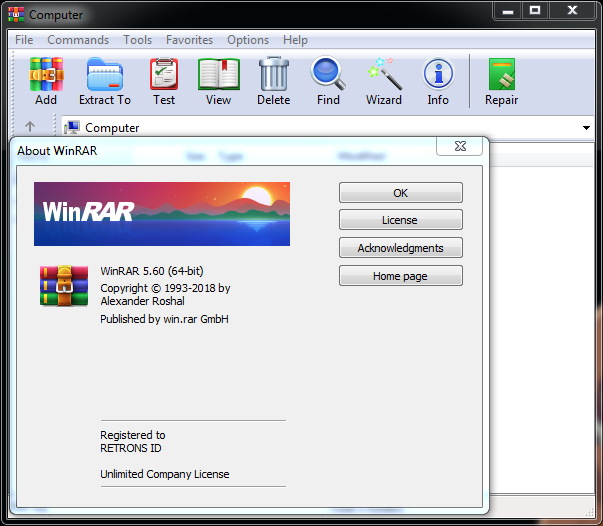
Task: Click the Extract To folder icon
Action: click(x=105, y=74)
